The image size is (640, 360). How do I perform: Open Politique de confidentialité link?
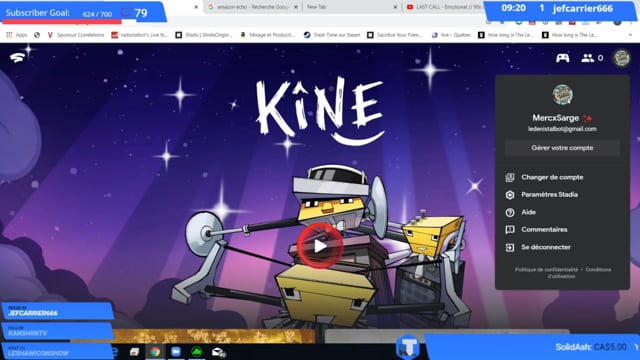pyautogui.click(x=546, y=269)
